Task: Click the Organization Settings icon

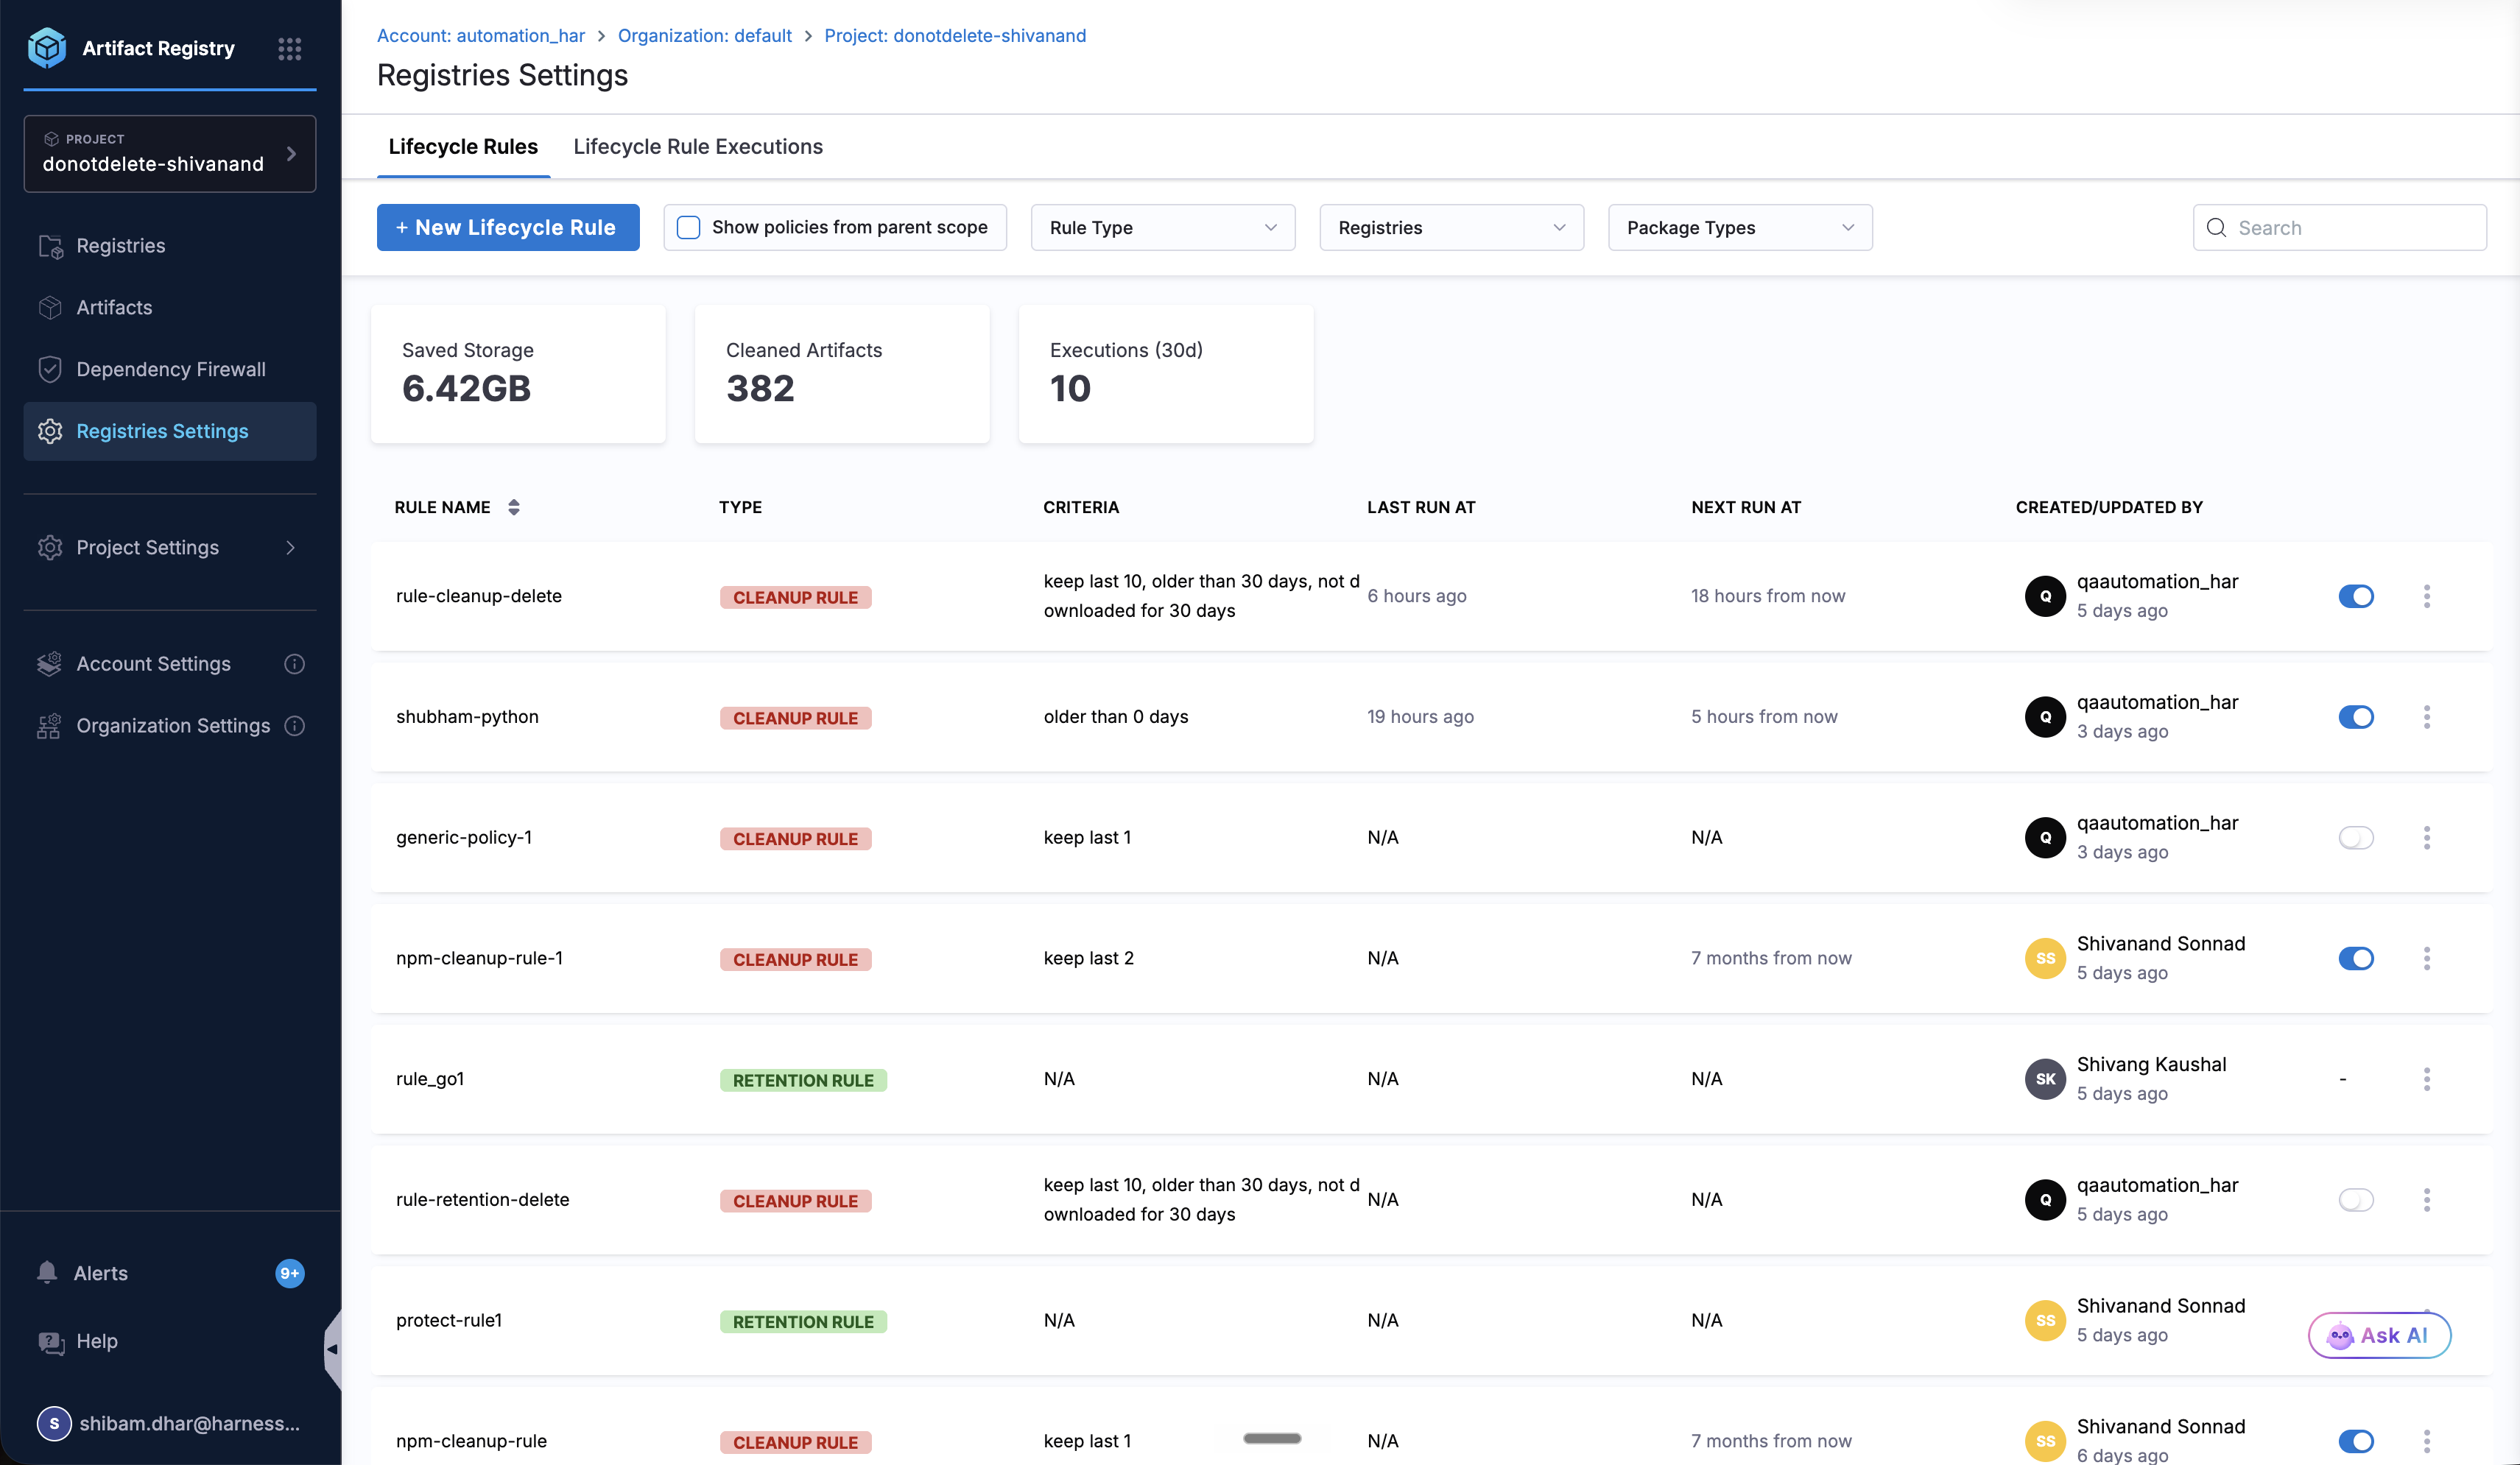Action: pos(50,726)
